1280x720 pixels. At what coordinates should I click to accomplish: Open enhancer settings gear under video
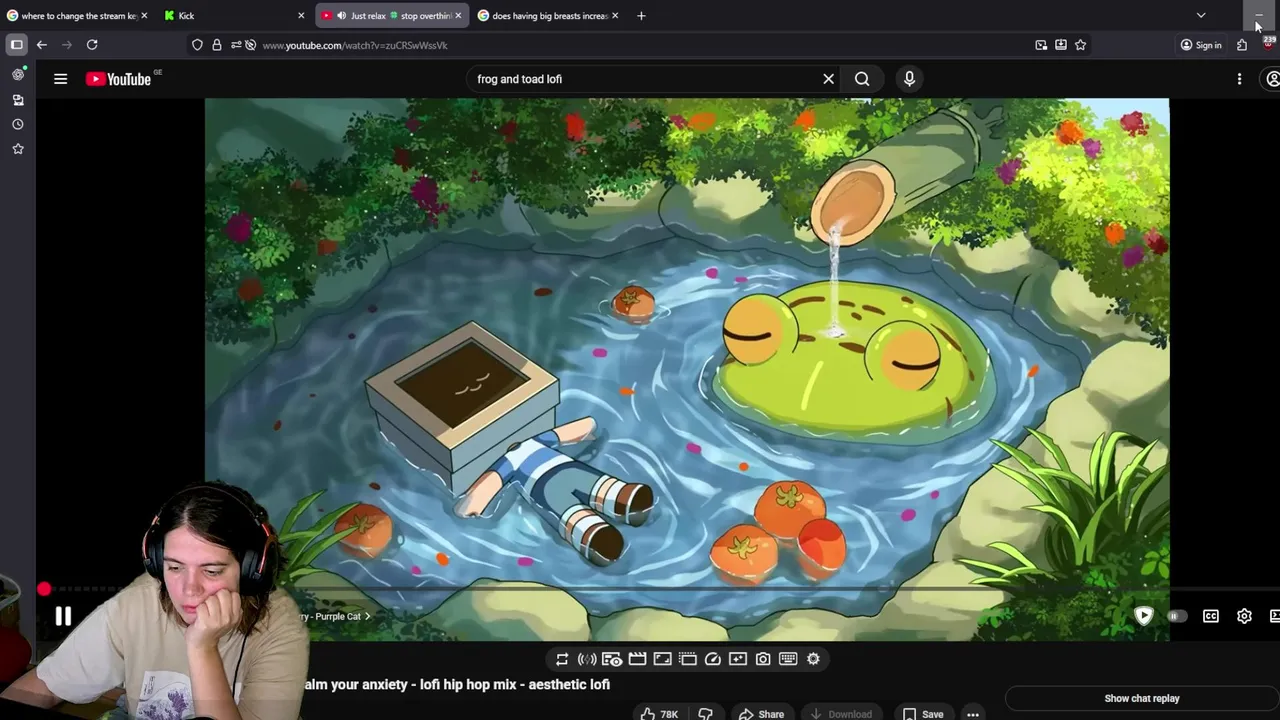(x=813, y=659)
